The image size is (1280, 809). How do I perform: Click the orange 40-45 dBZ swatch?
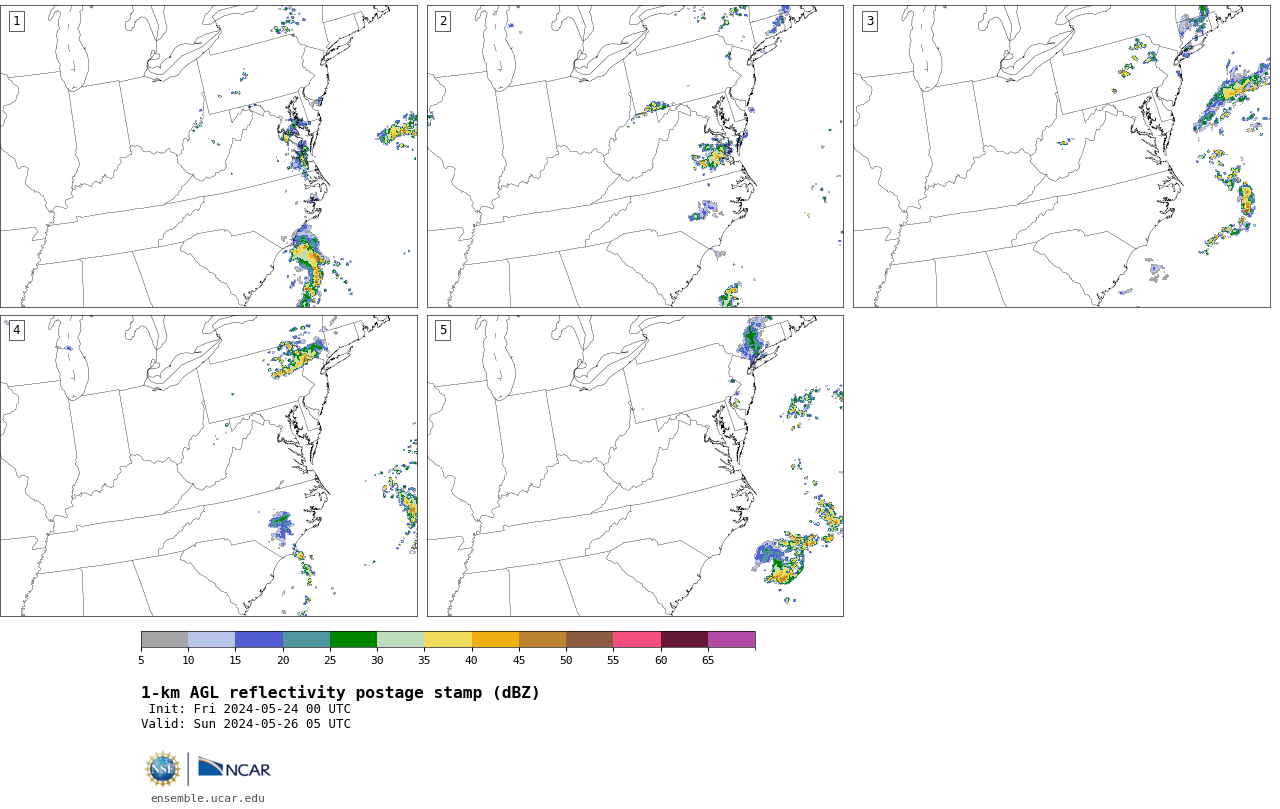495,640
